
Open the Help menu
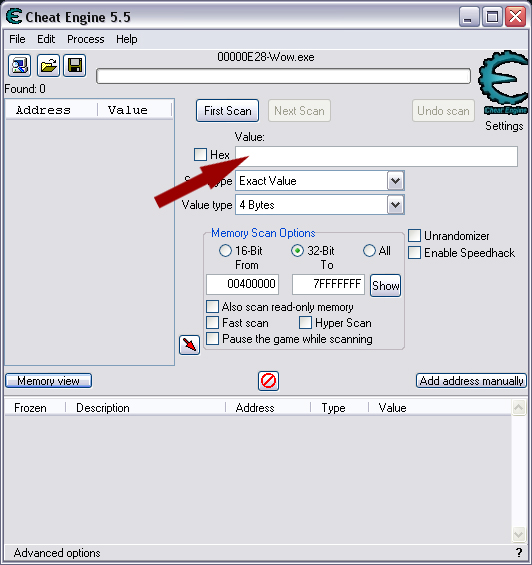(x=127, y=39)
